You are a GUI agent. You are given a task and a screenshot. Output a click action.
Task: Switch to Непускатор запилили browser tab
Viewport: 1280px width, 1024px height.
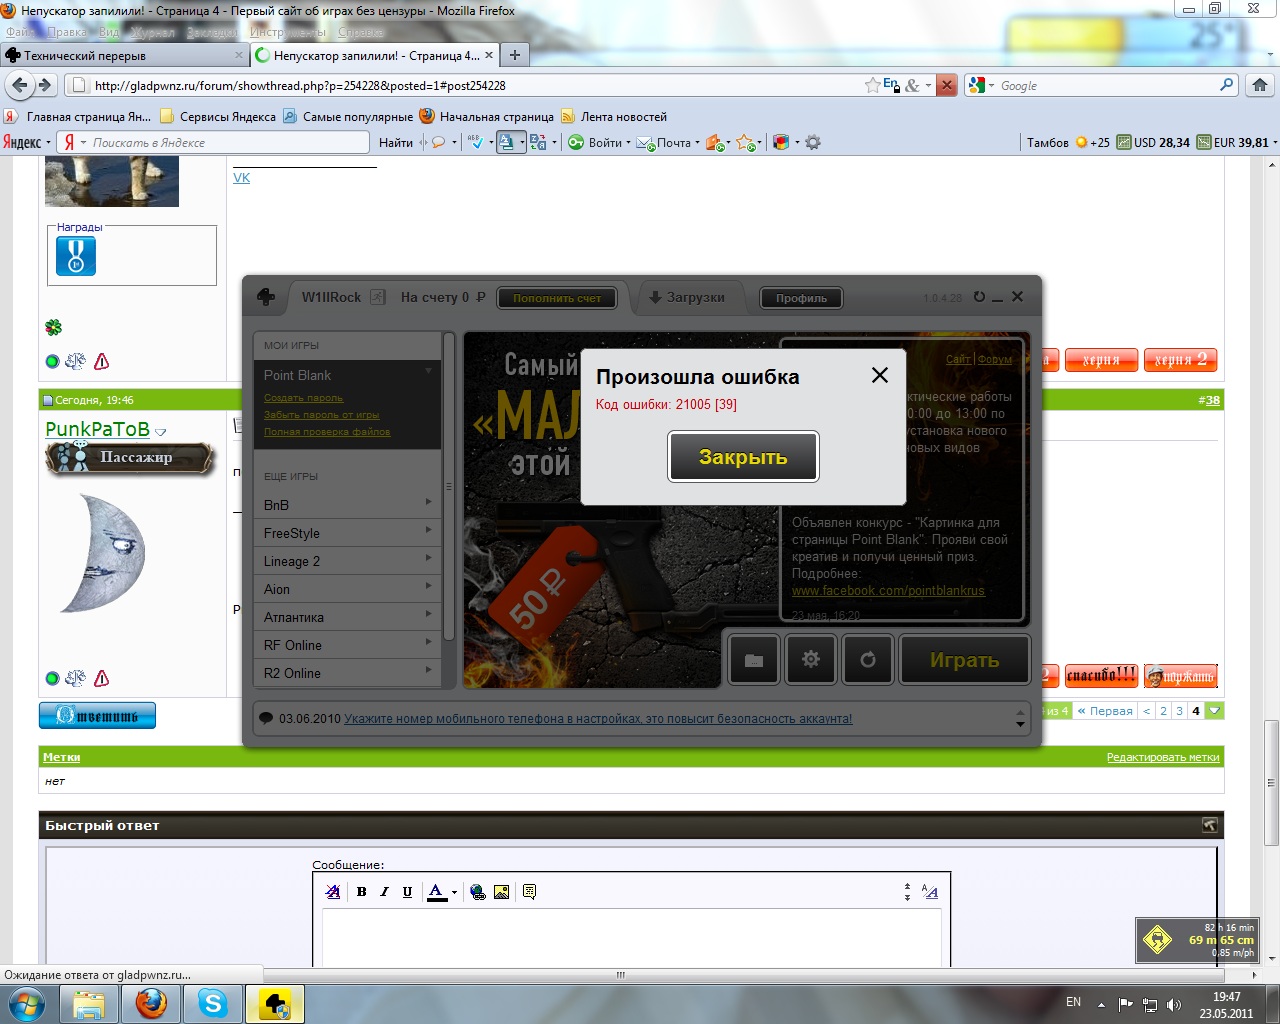pos(374,56)
